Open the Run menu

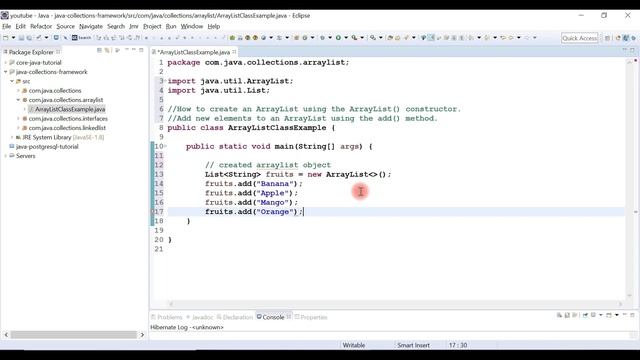pos(171,26)
